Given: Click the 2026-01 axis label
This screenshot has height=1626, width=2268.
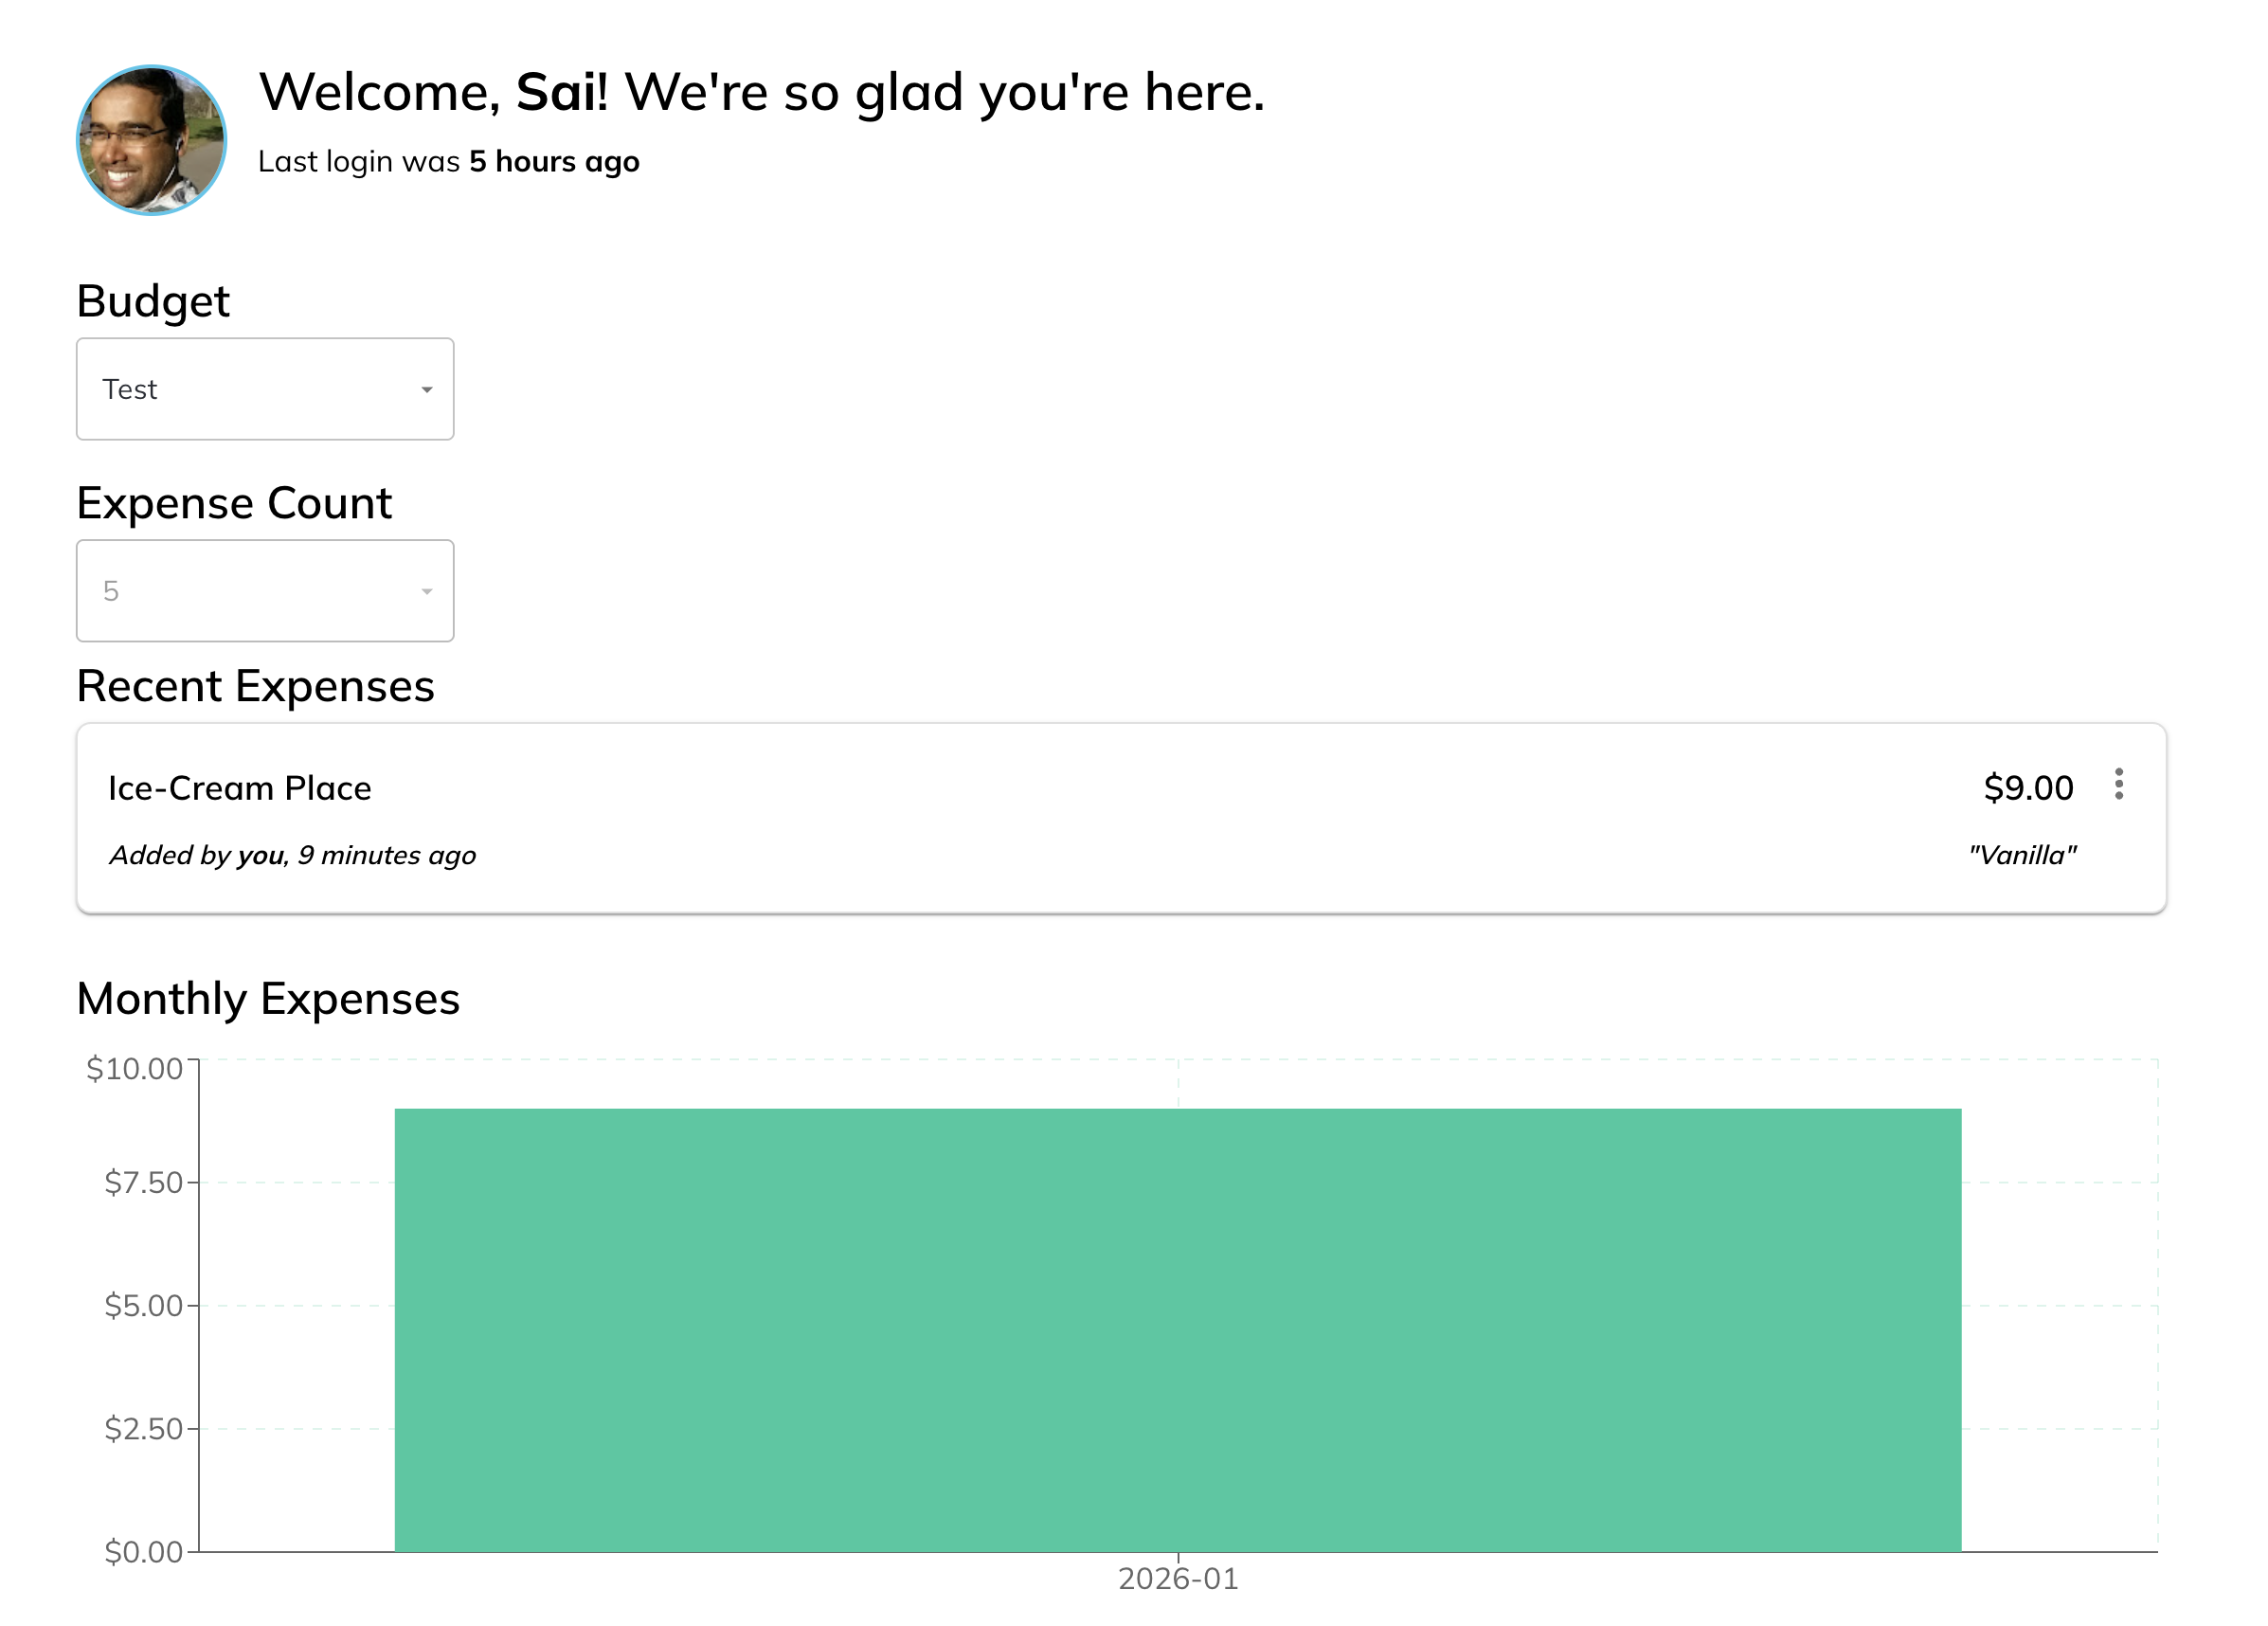Looking at the screenshot, I should pos(1177,1579).
